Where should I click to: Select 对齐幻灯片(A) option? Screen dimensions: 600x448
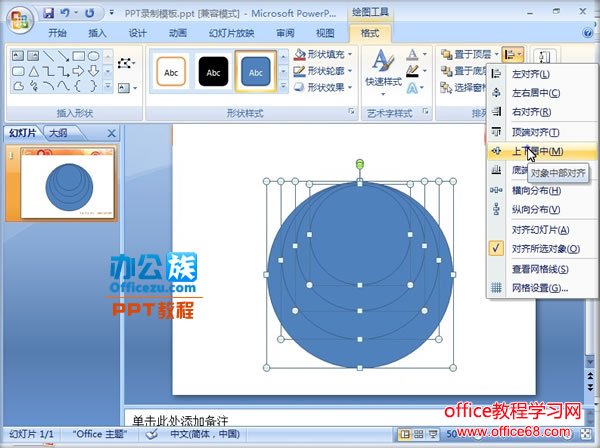pos(542,230)
